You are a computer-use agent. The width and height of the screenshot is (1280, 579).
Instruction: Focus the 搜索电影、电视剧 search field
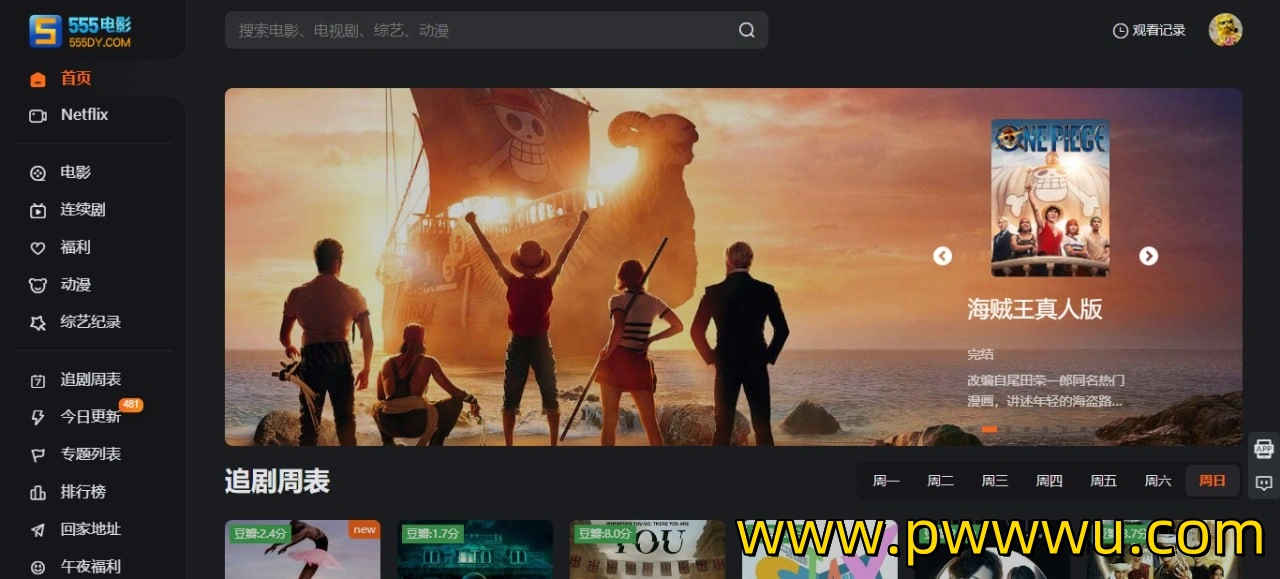point(496,30)
